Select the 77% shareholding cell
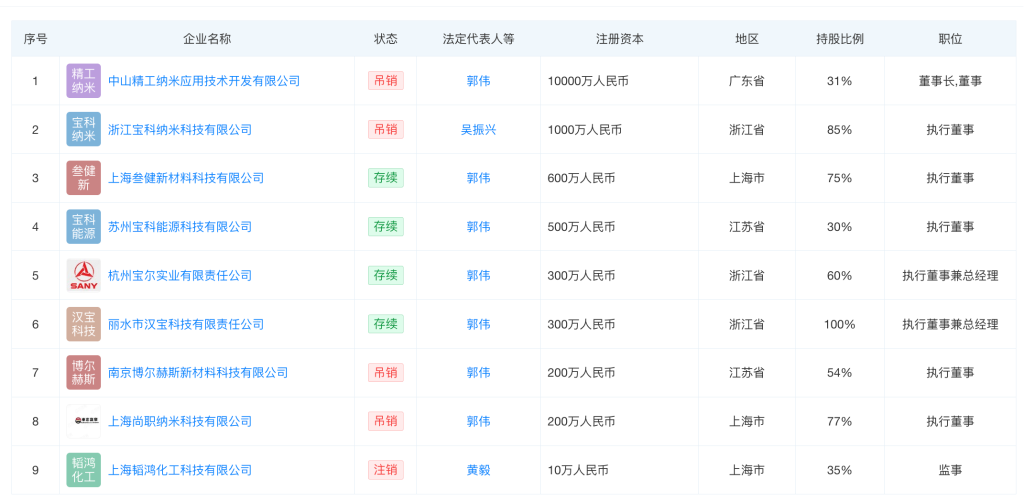Viewport: 1024px width, 502px height. (x=840, y=421)
